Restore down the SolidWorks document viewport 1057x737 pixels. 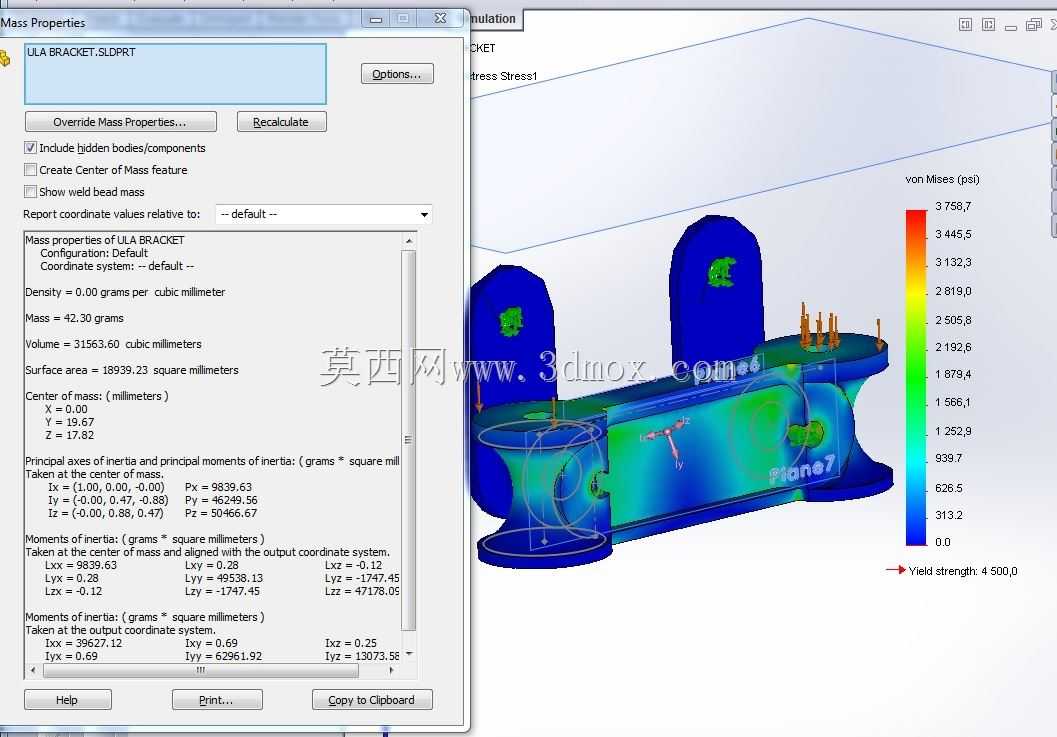click(1033, 25)
